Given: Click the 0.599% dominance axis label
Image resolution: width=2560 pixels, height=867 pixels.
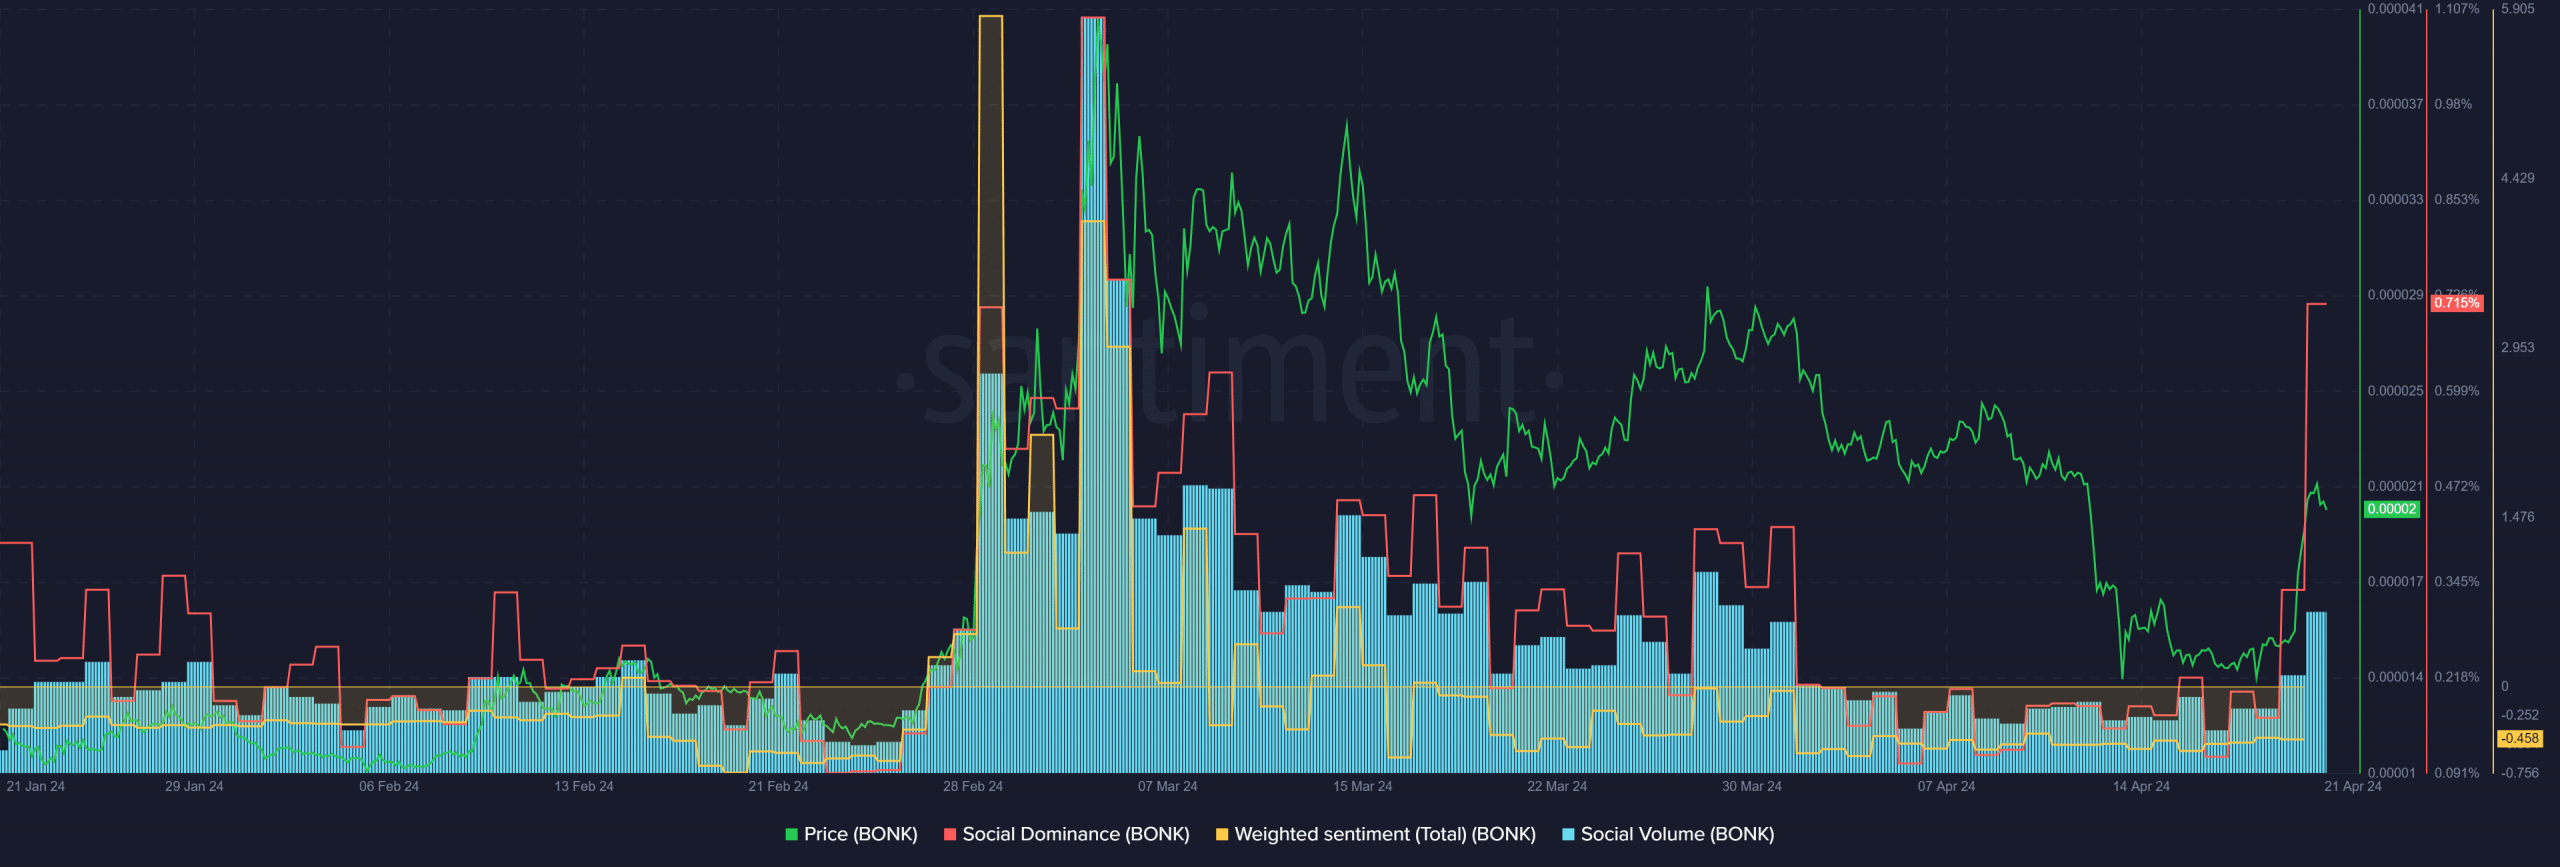Looking at the screenshot, I should coord(2457,391).
